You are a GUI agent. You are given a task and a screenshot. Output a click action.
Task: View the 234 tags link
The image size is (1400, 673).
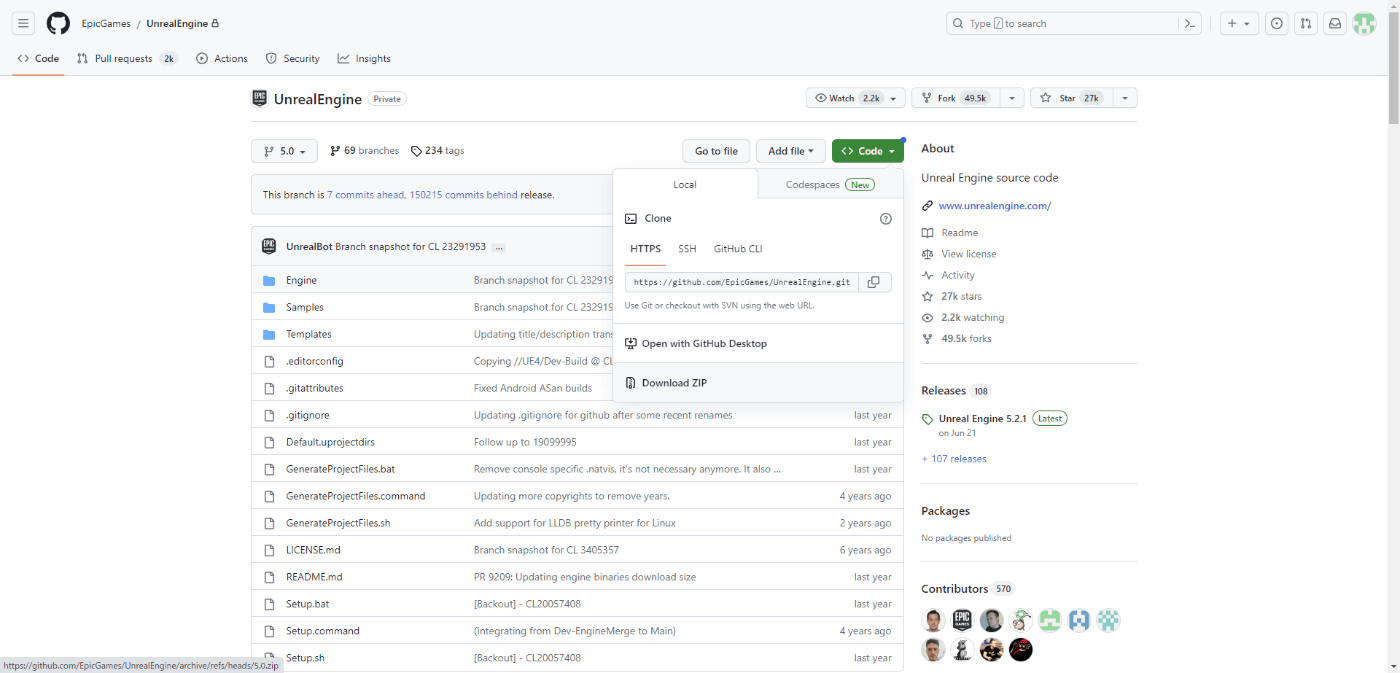pos(437,151)
